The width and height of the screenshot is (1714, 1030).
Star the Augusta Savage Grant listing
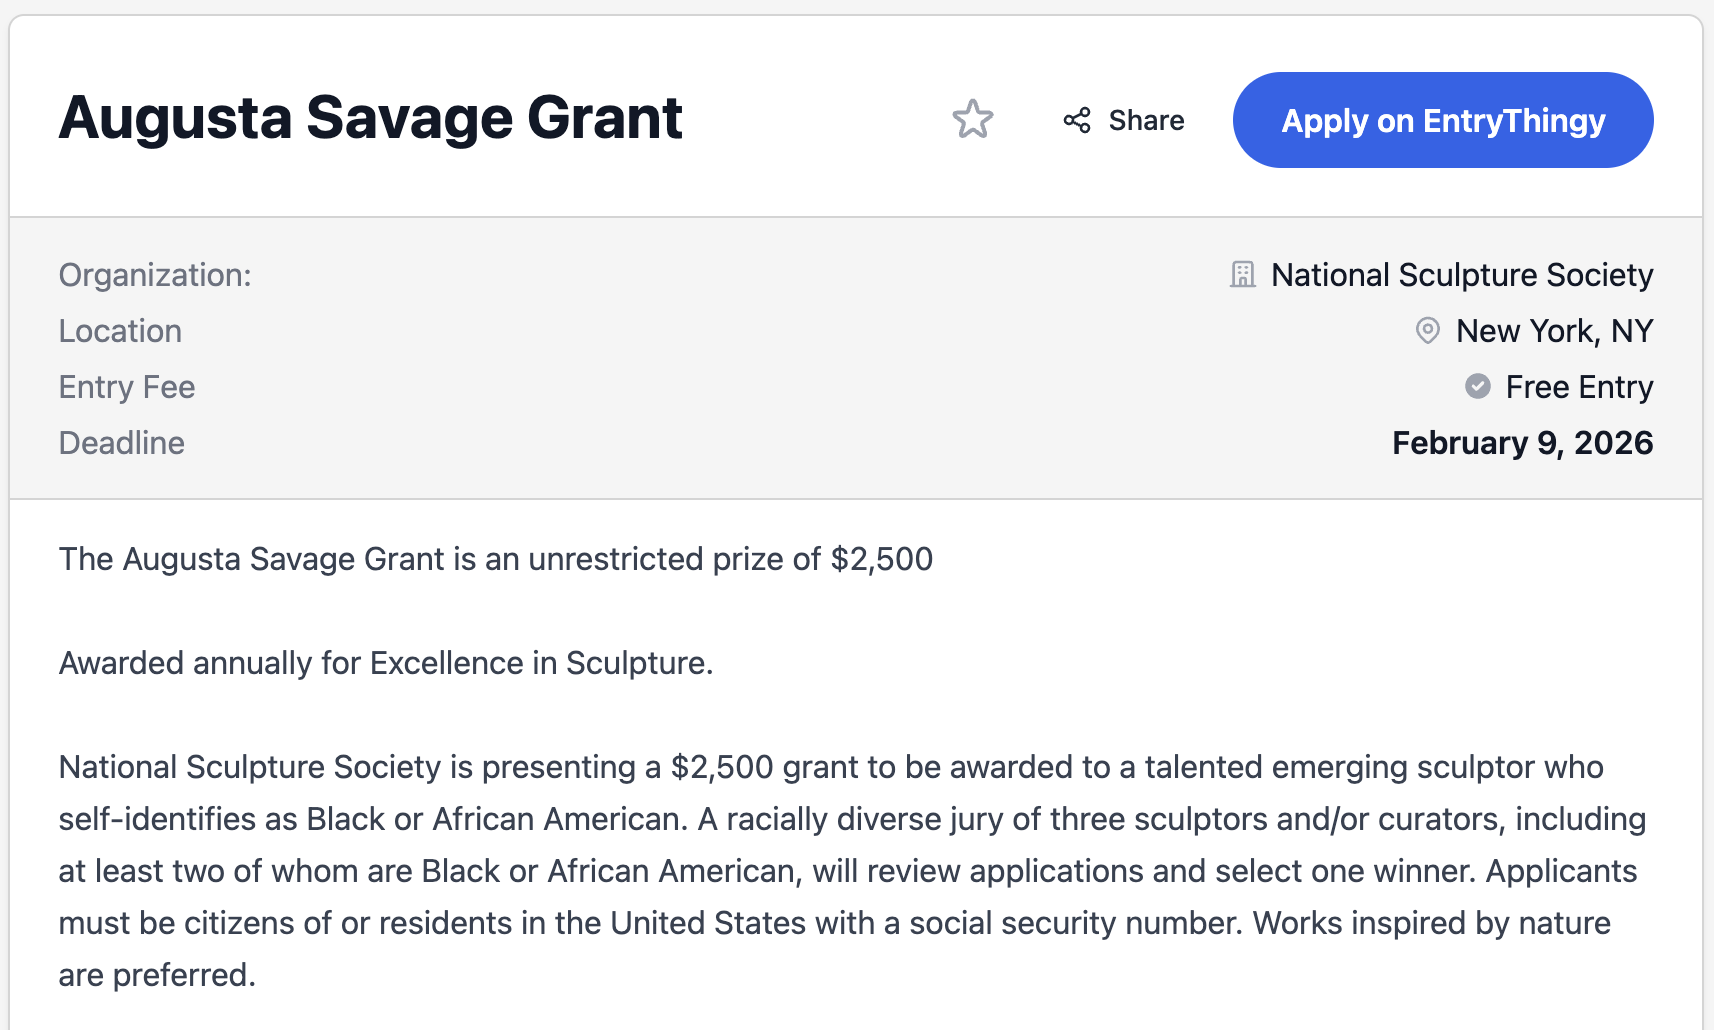pyautogui.click(x=972, y=120)
